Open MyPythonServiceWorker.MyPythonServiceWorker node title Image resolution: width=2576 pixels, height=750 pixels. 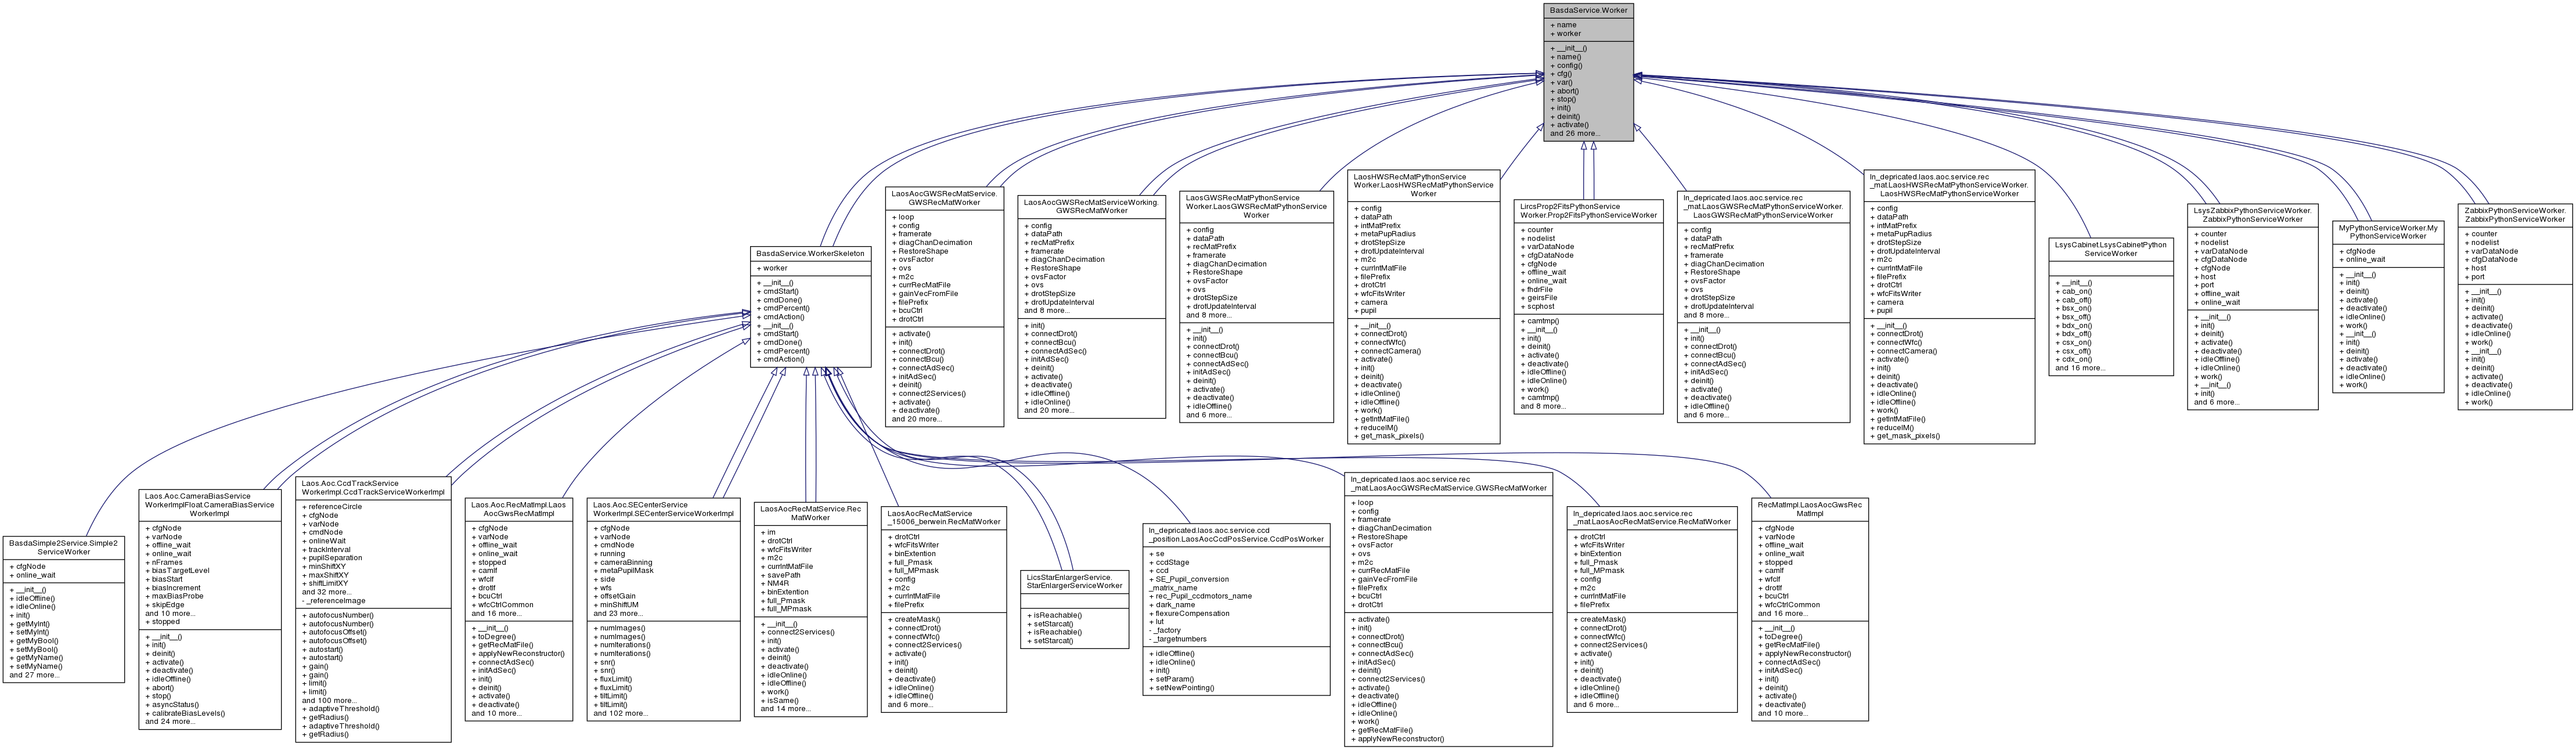[x=2387, y=232]
